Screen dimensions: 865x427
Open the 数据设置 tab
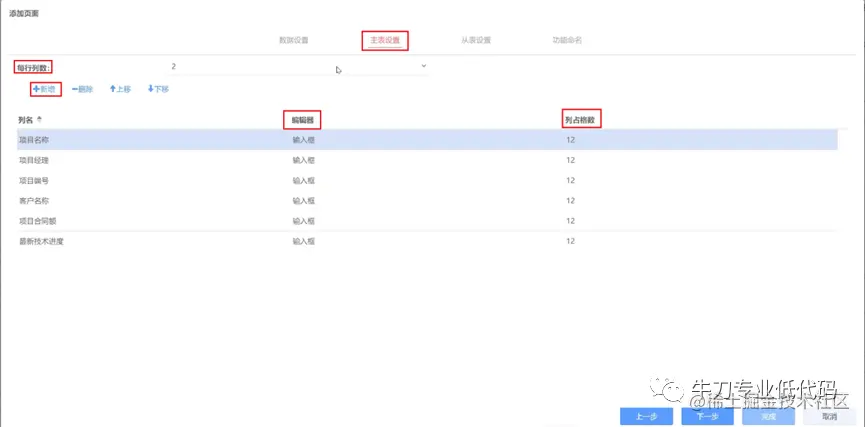[293, 40]
